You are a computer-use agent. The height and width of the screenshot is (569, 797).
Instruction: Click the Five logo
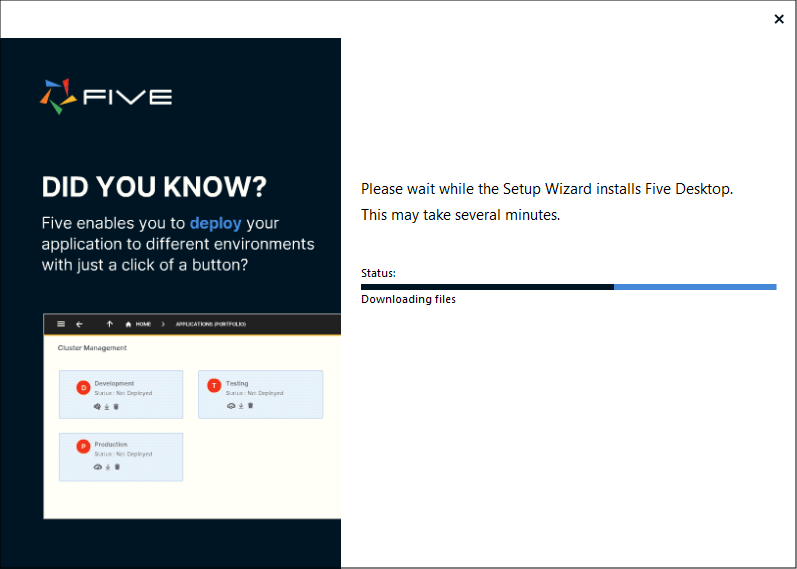(106, 96)
